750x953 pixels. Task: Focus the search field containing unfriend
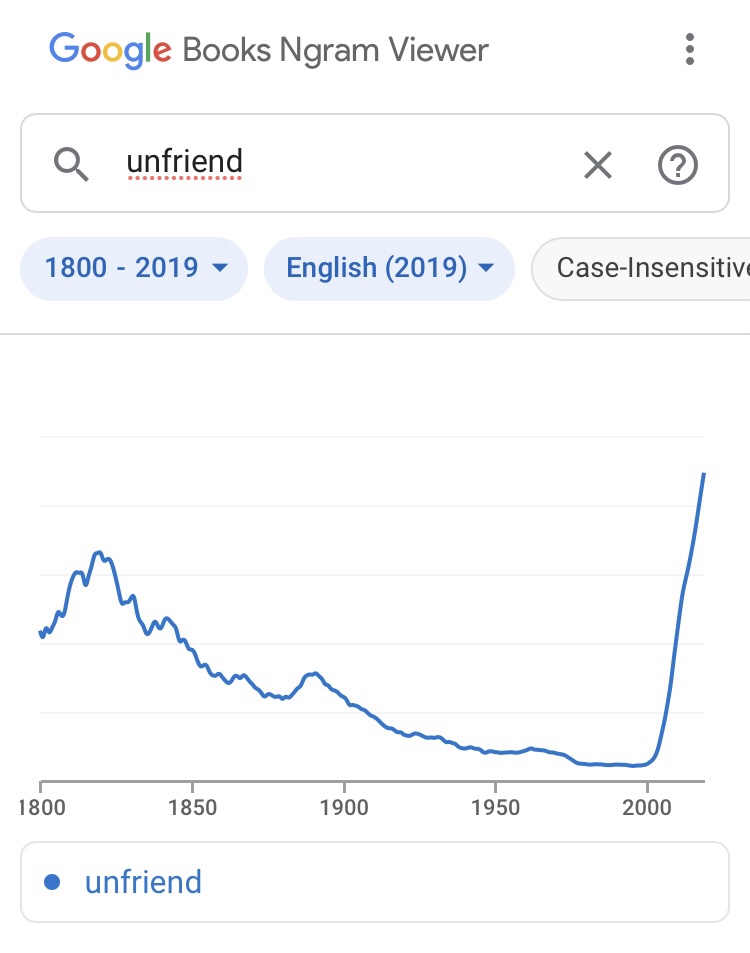coord(340,163)
